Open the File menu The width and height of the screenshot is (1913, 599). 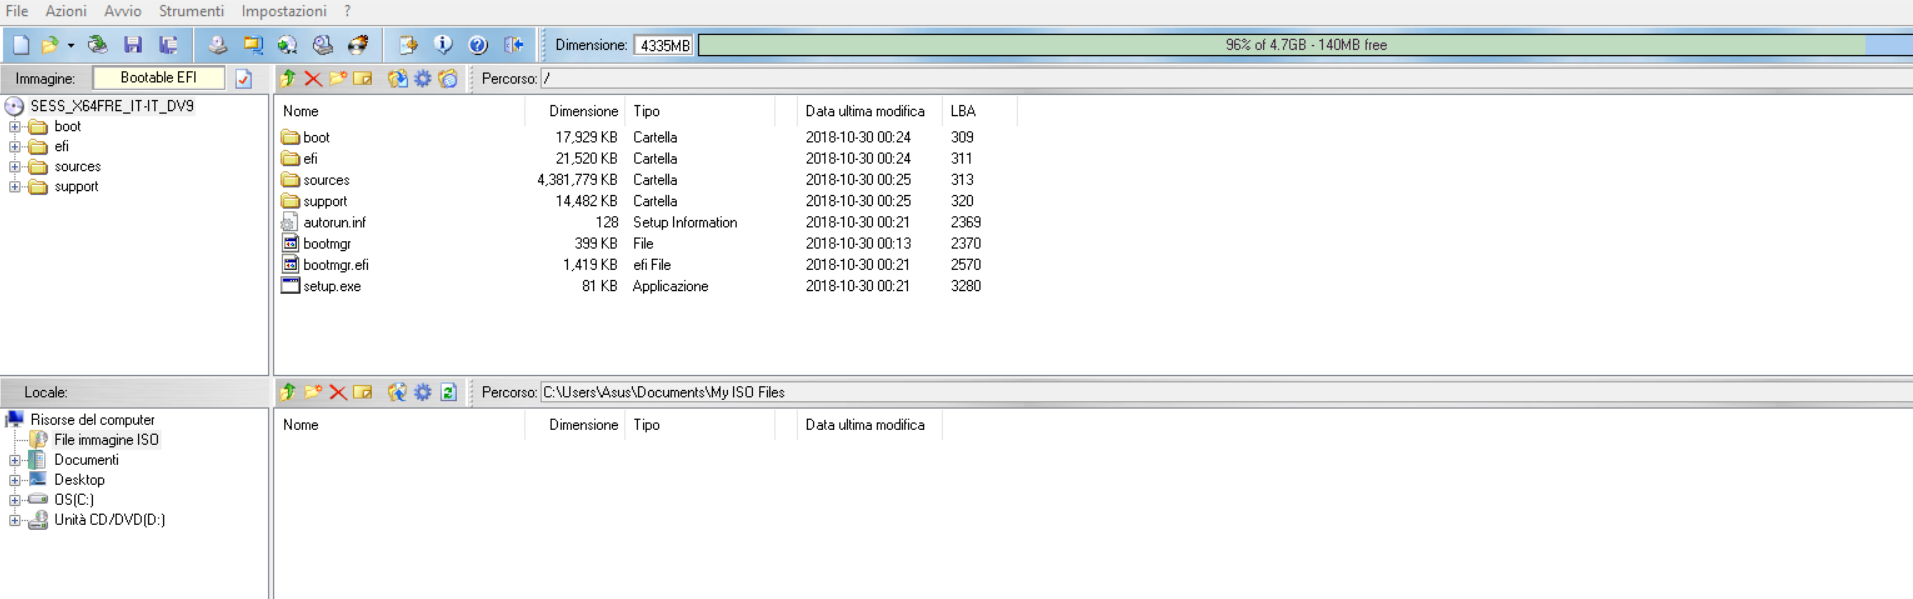click(17, 11)
